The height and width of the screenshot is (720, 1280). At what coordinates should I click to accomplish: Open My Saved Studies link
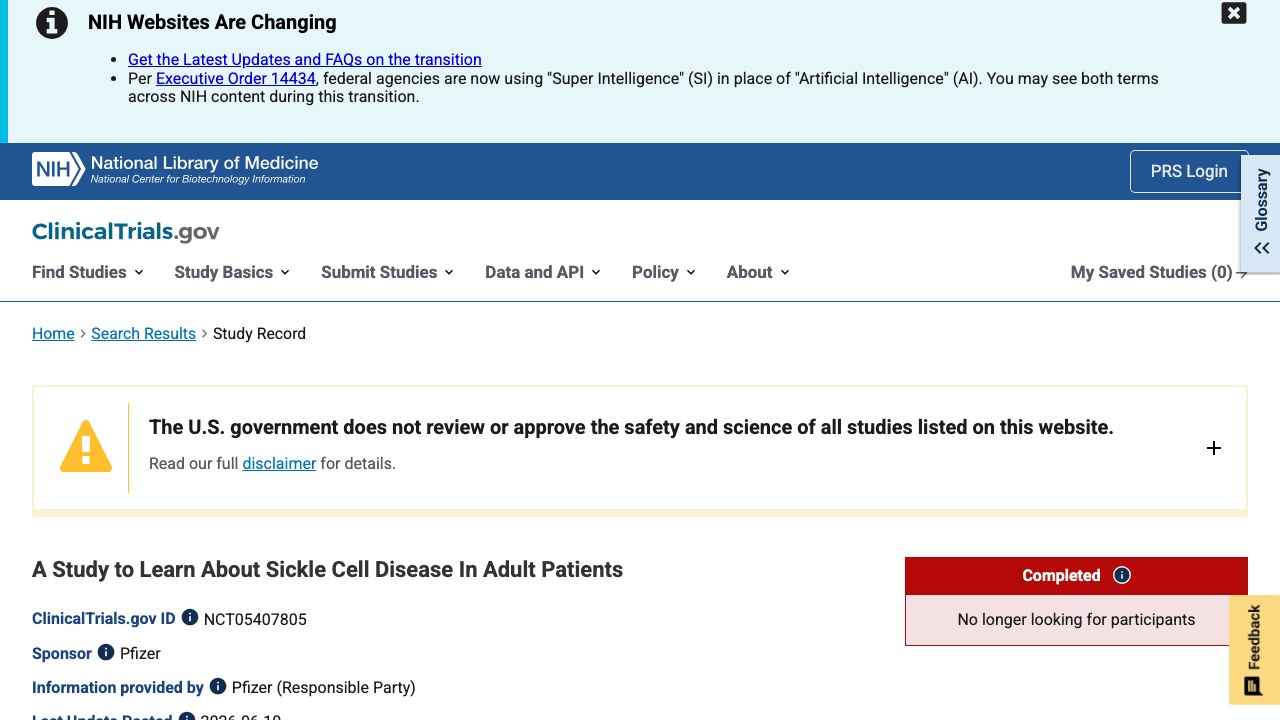1159,272
